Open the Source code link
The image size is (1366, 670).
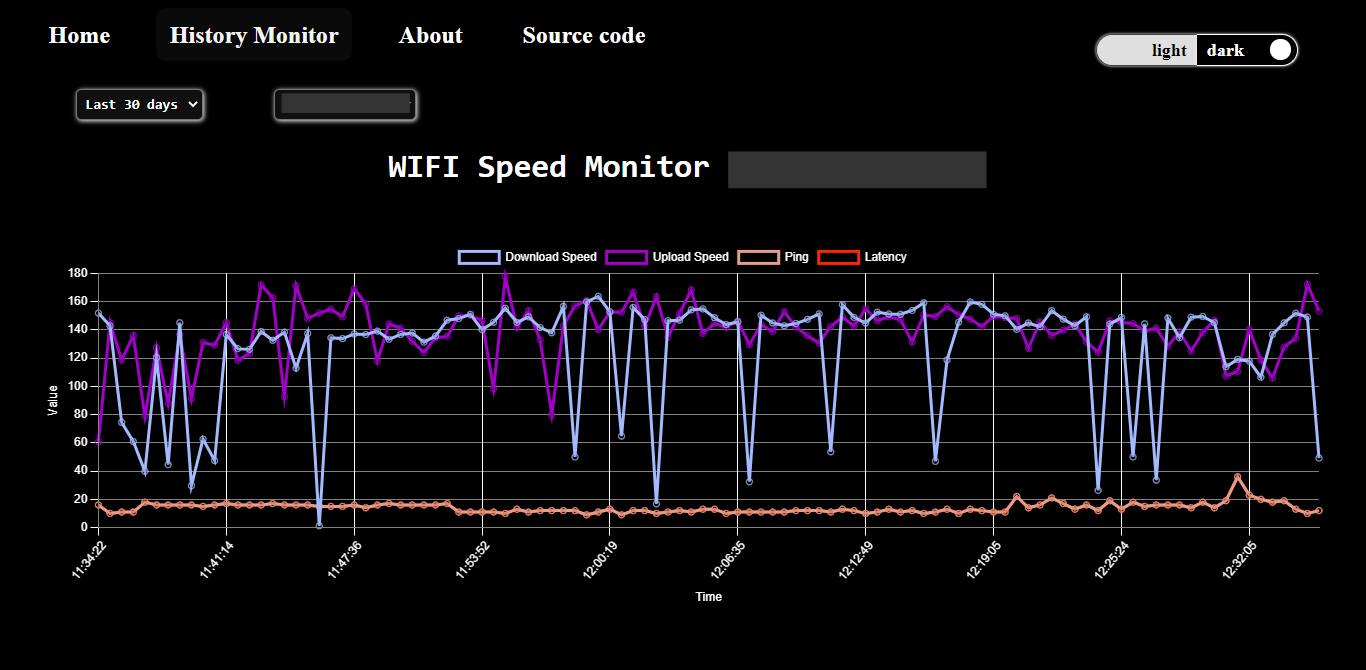coord(583,35)
